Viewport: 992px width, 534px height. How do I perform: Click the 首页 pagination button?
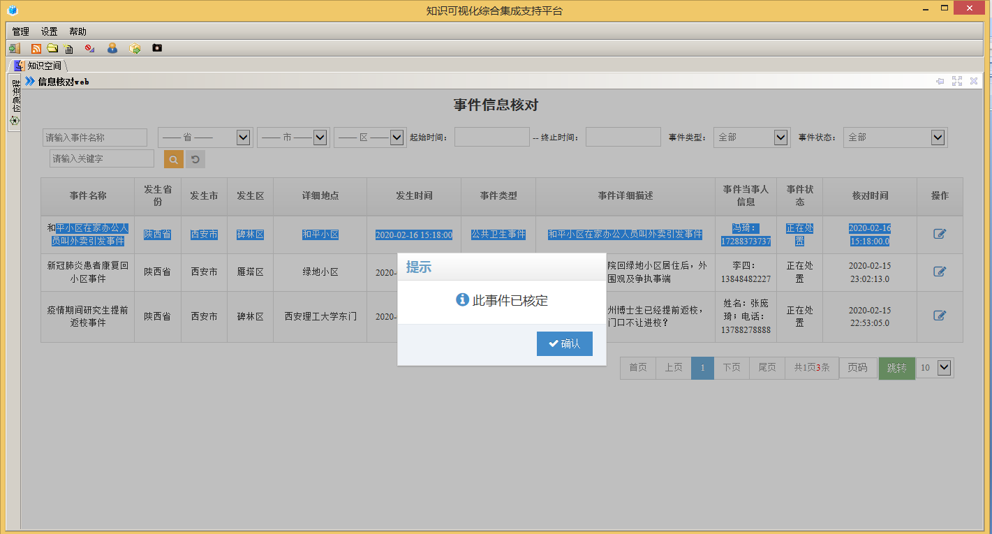pos(638,368)
